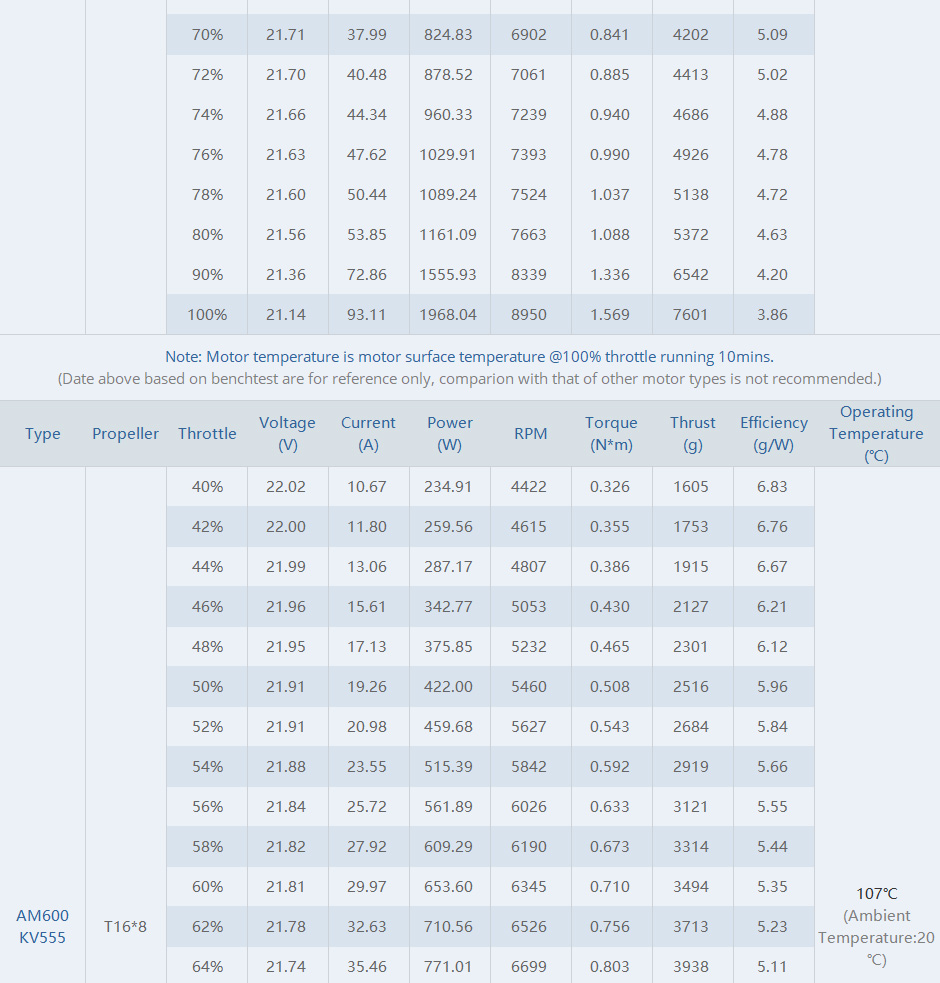
Task: Click the Efficiency (g/W) column header
Action: 773,434
